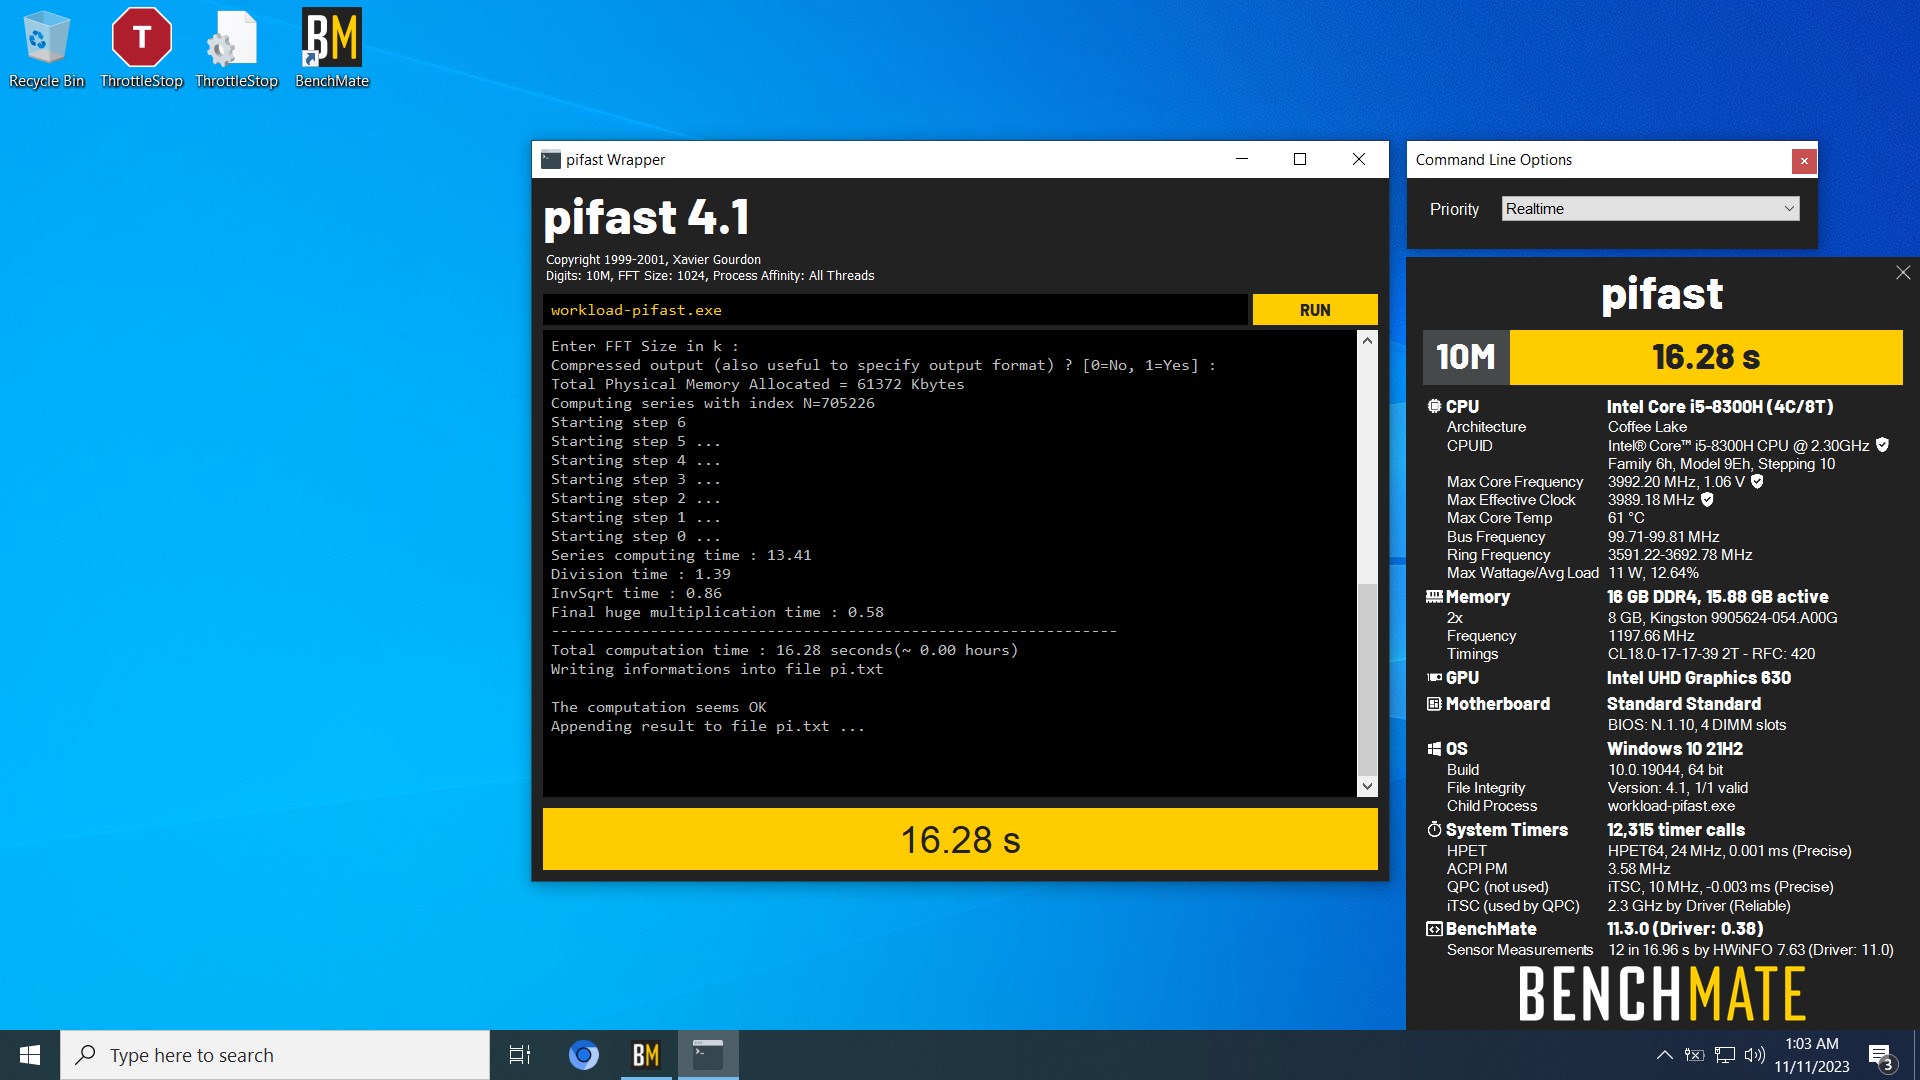The width and height of the screenshot is (1920, 1080).
Task: Open the Recycle Bin desktop icon
Action: (x=46, y=48)
